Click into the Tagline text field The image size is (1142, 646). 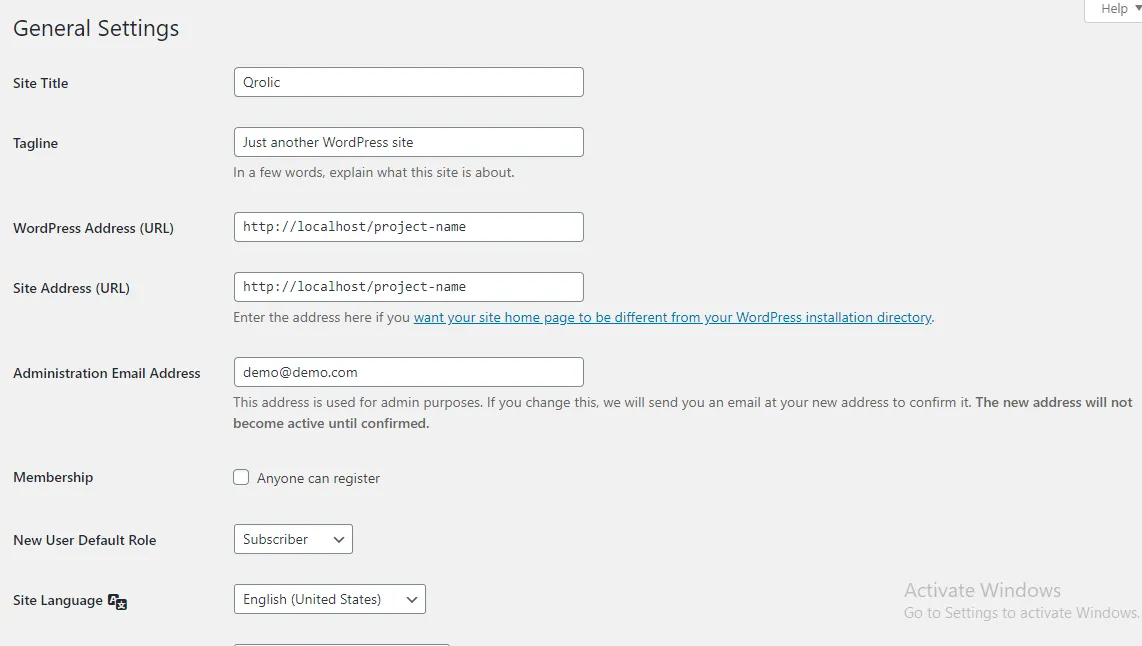[x=408, y=142]
